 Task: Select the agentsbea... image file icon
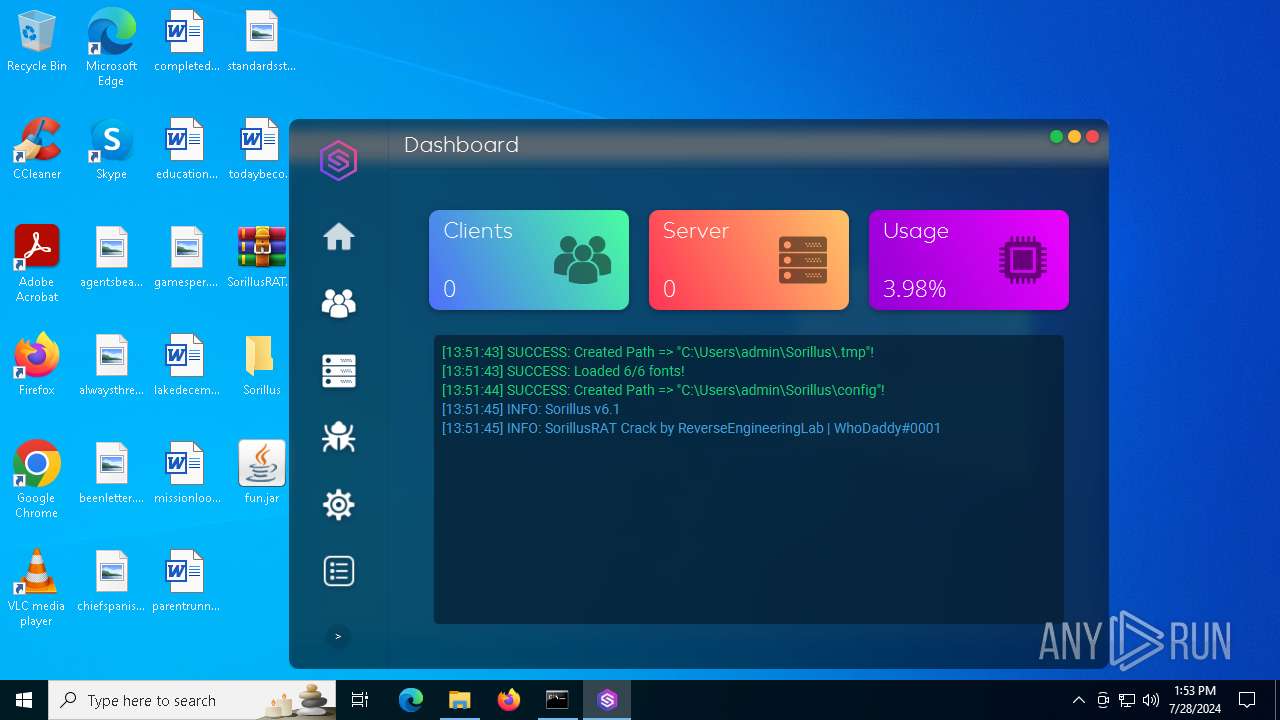click(x=111, y=257)
